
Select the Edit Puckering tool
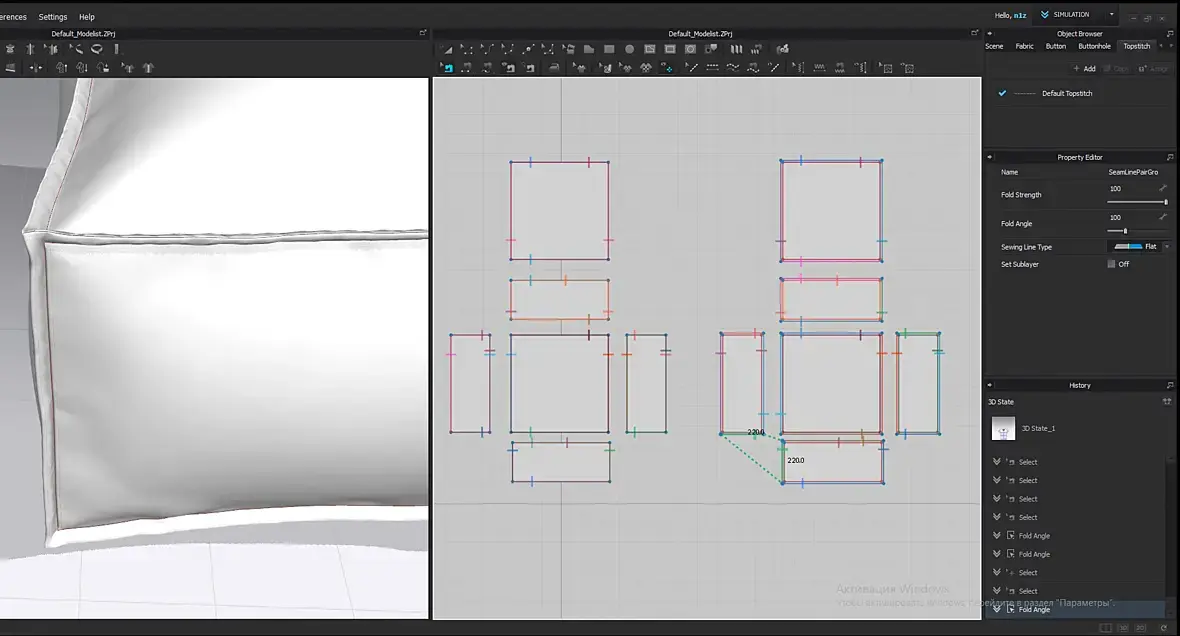[x=797, y=68]
